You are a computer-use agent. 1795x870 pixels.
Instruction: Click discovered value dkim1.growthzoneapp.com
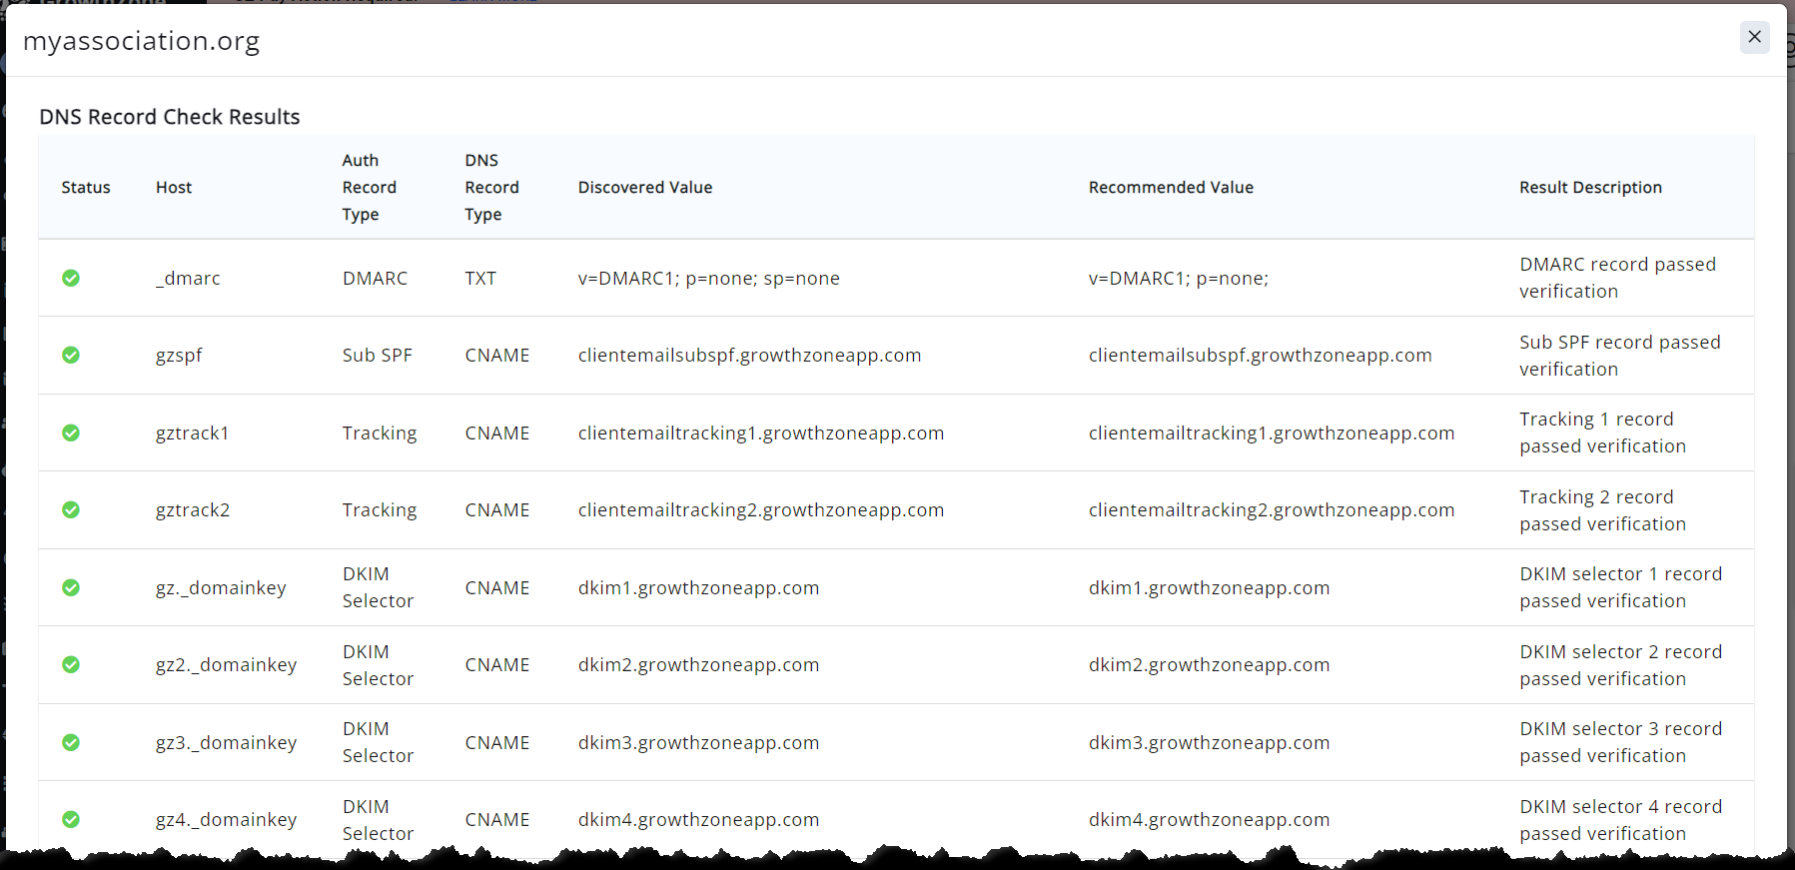(698, 588)
